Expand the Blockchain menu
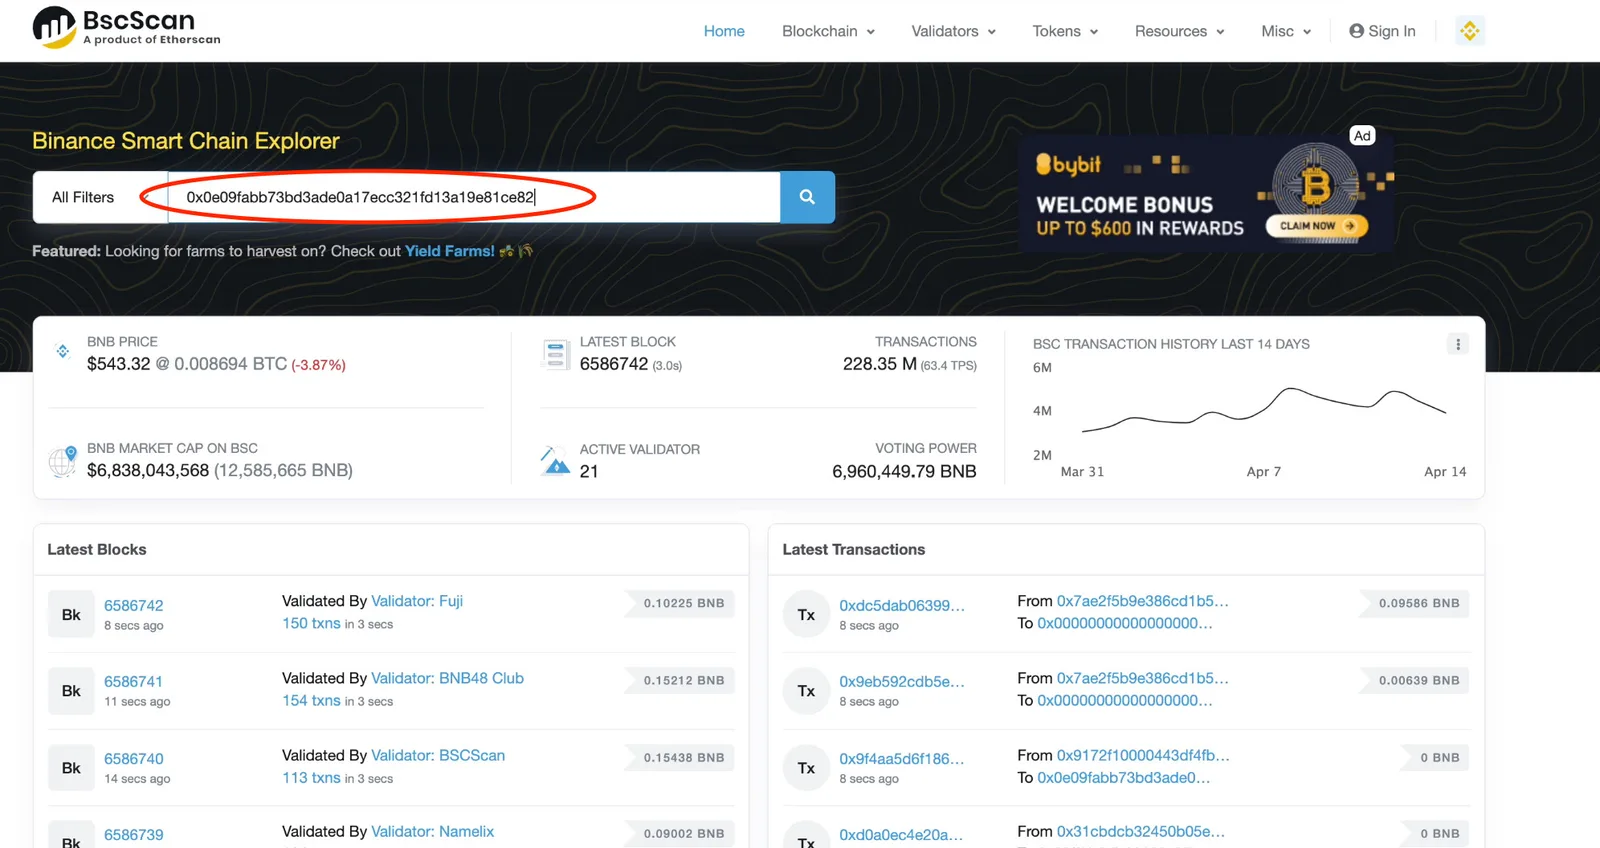 (828, 31)
